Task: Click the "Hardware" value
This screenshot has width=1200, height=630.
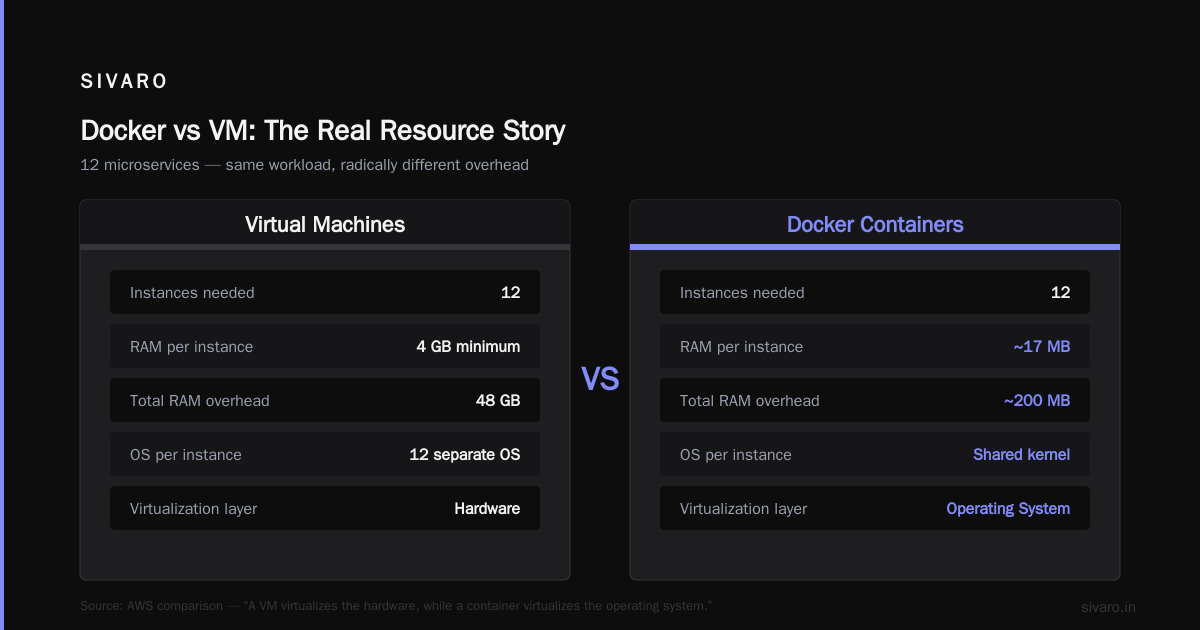Action: click(x=487, y=509)
